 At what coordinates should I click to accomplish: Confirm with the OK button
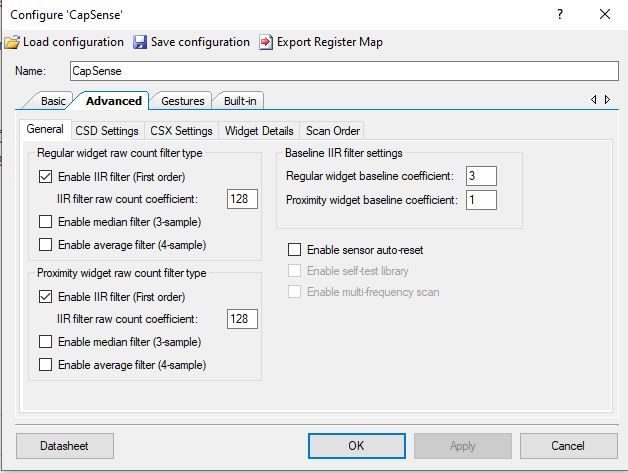coord(357,446)
